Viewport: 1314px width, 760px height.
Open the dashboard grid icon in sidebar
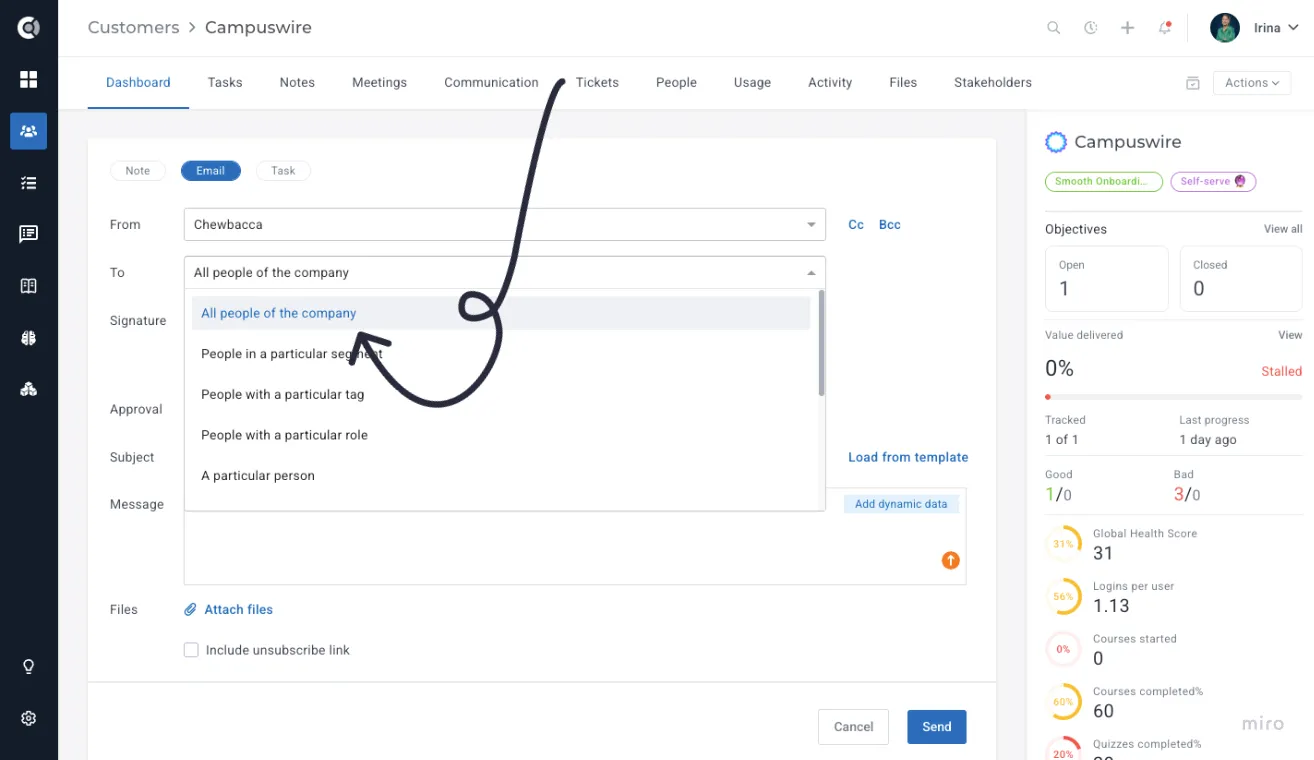[x=28, y=79]
